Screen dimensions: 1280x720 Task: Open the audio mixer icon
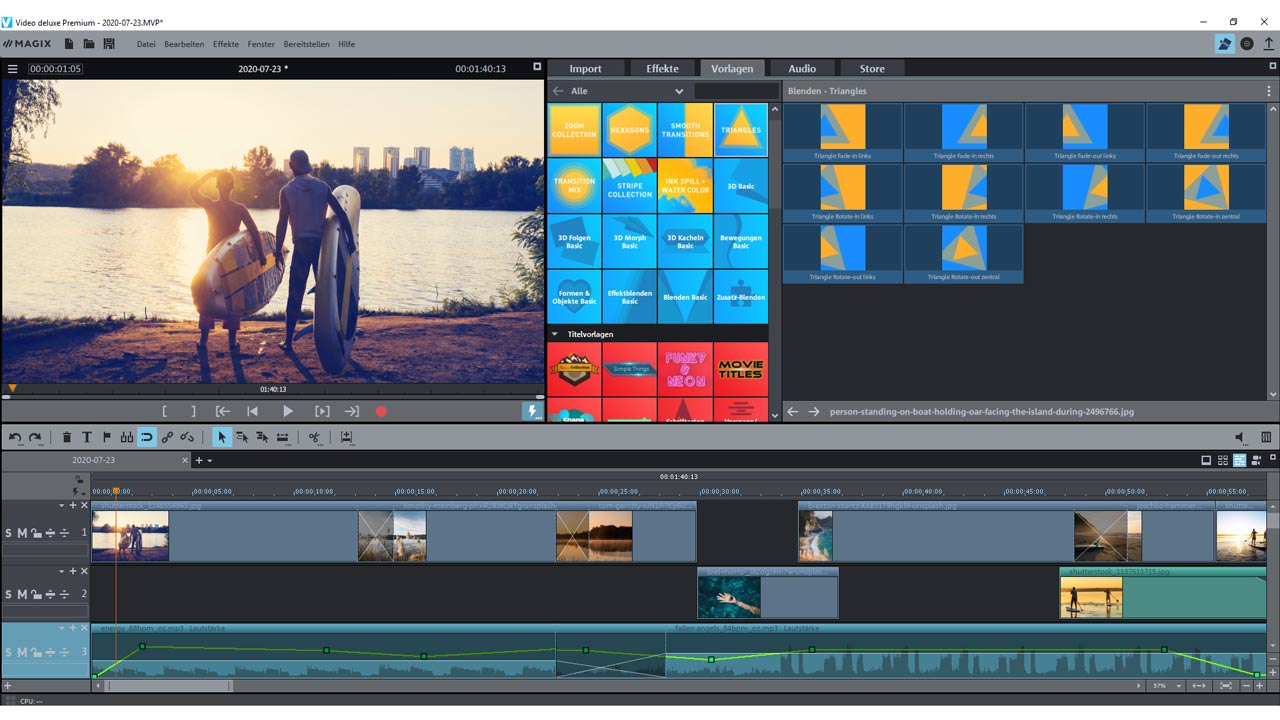click(x=1266, y=437)
